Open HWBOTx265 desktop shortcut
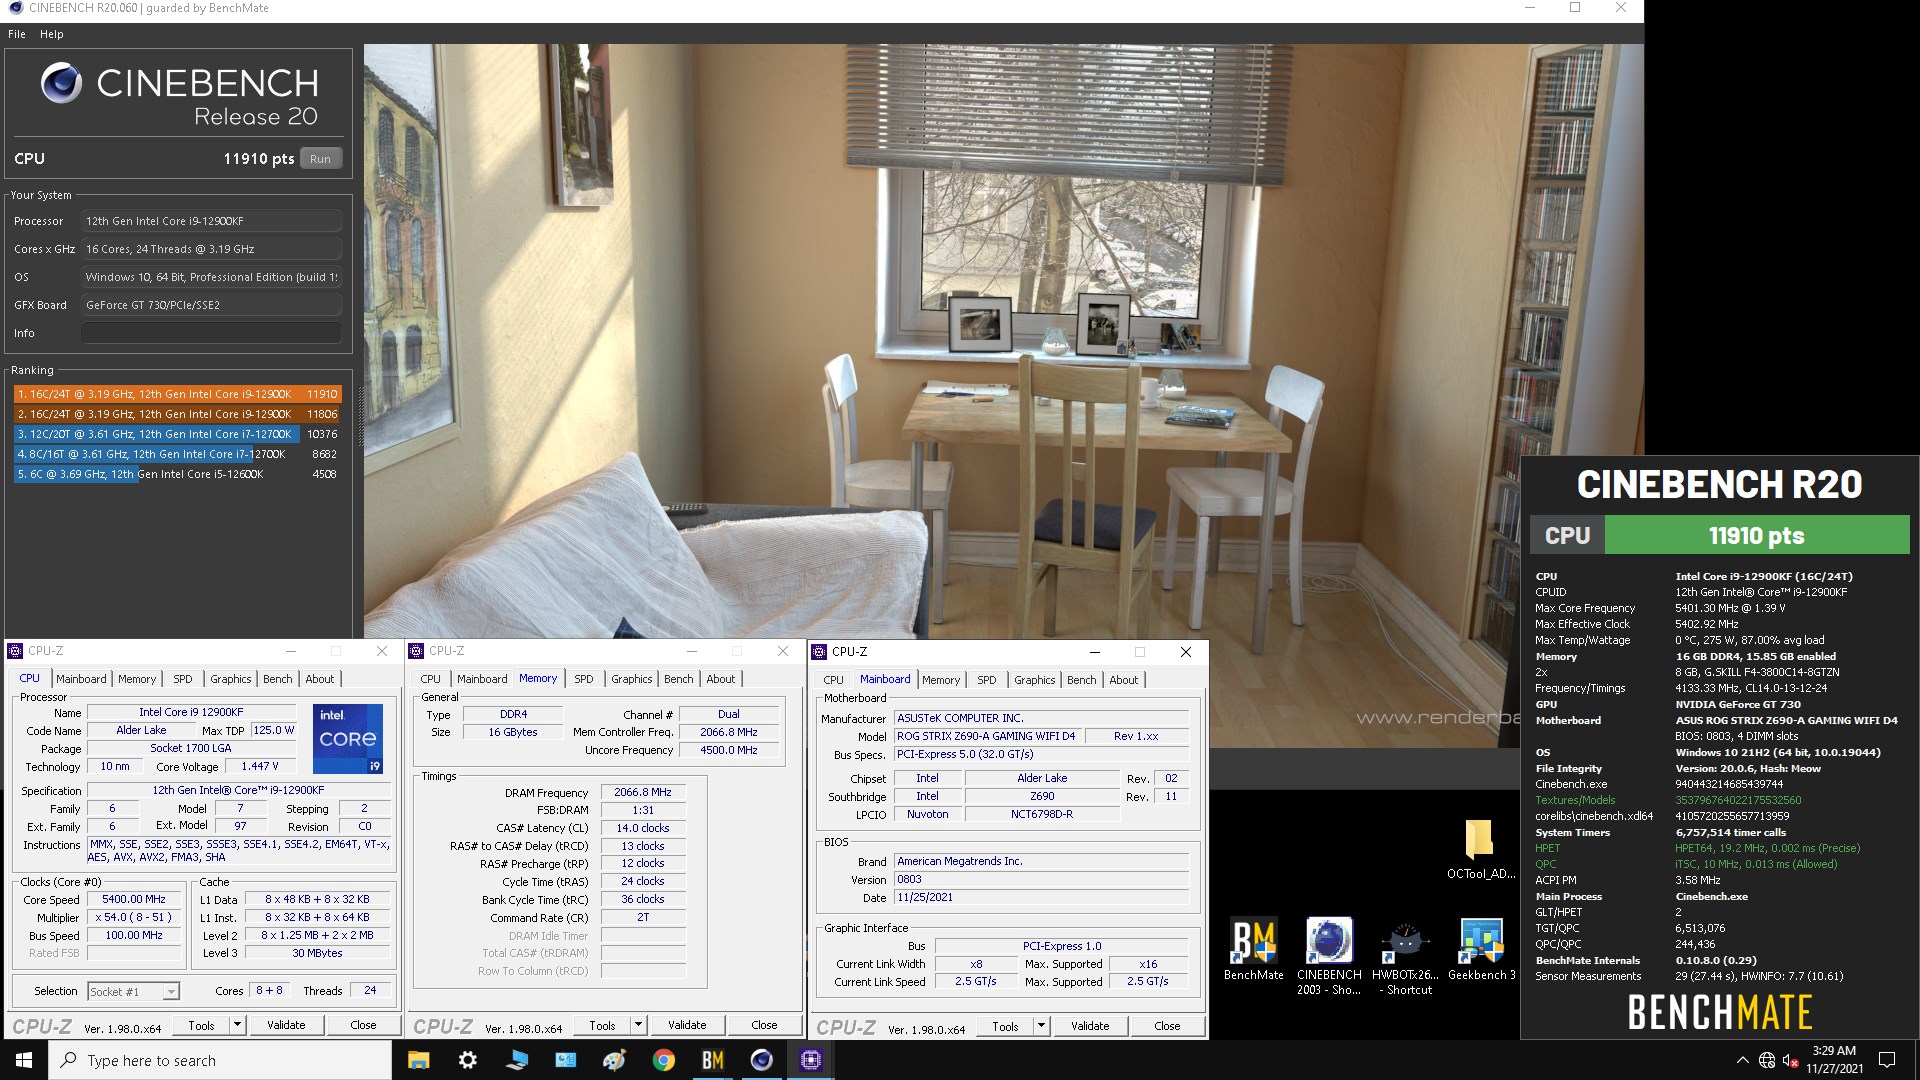 click(x=1405, y=957)
